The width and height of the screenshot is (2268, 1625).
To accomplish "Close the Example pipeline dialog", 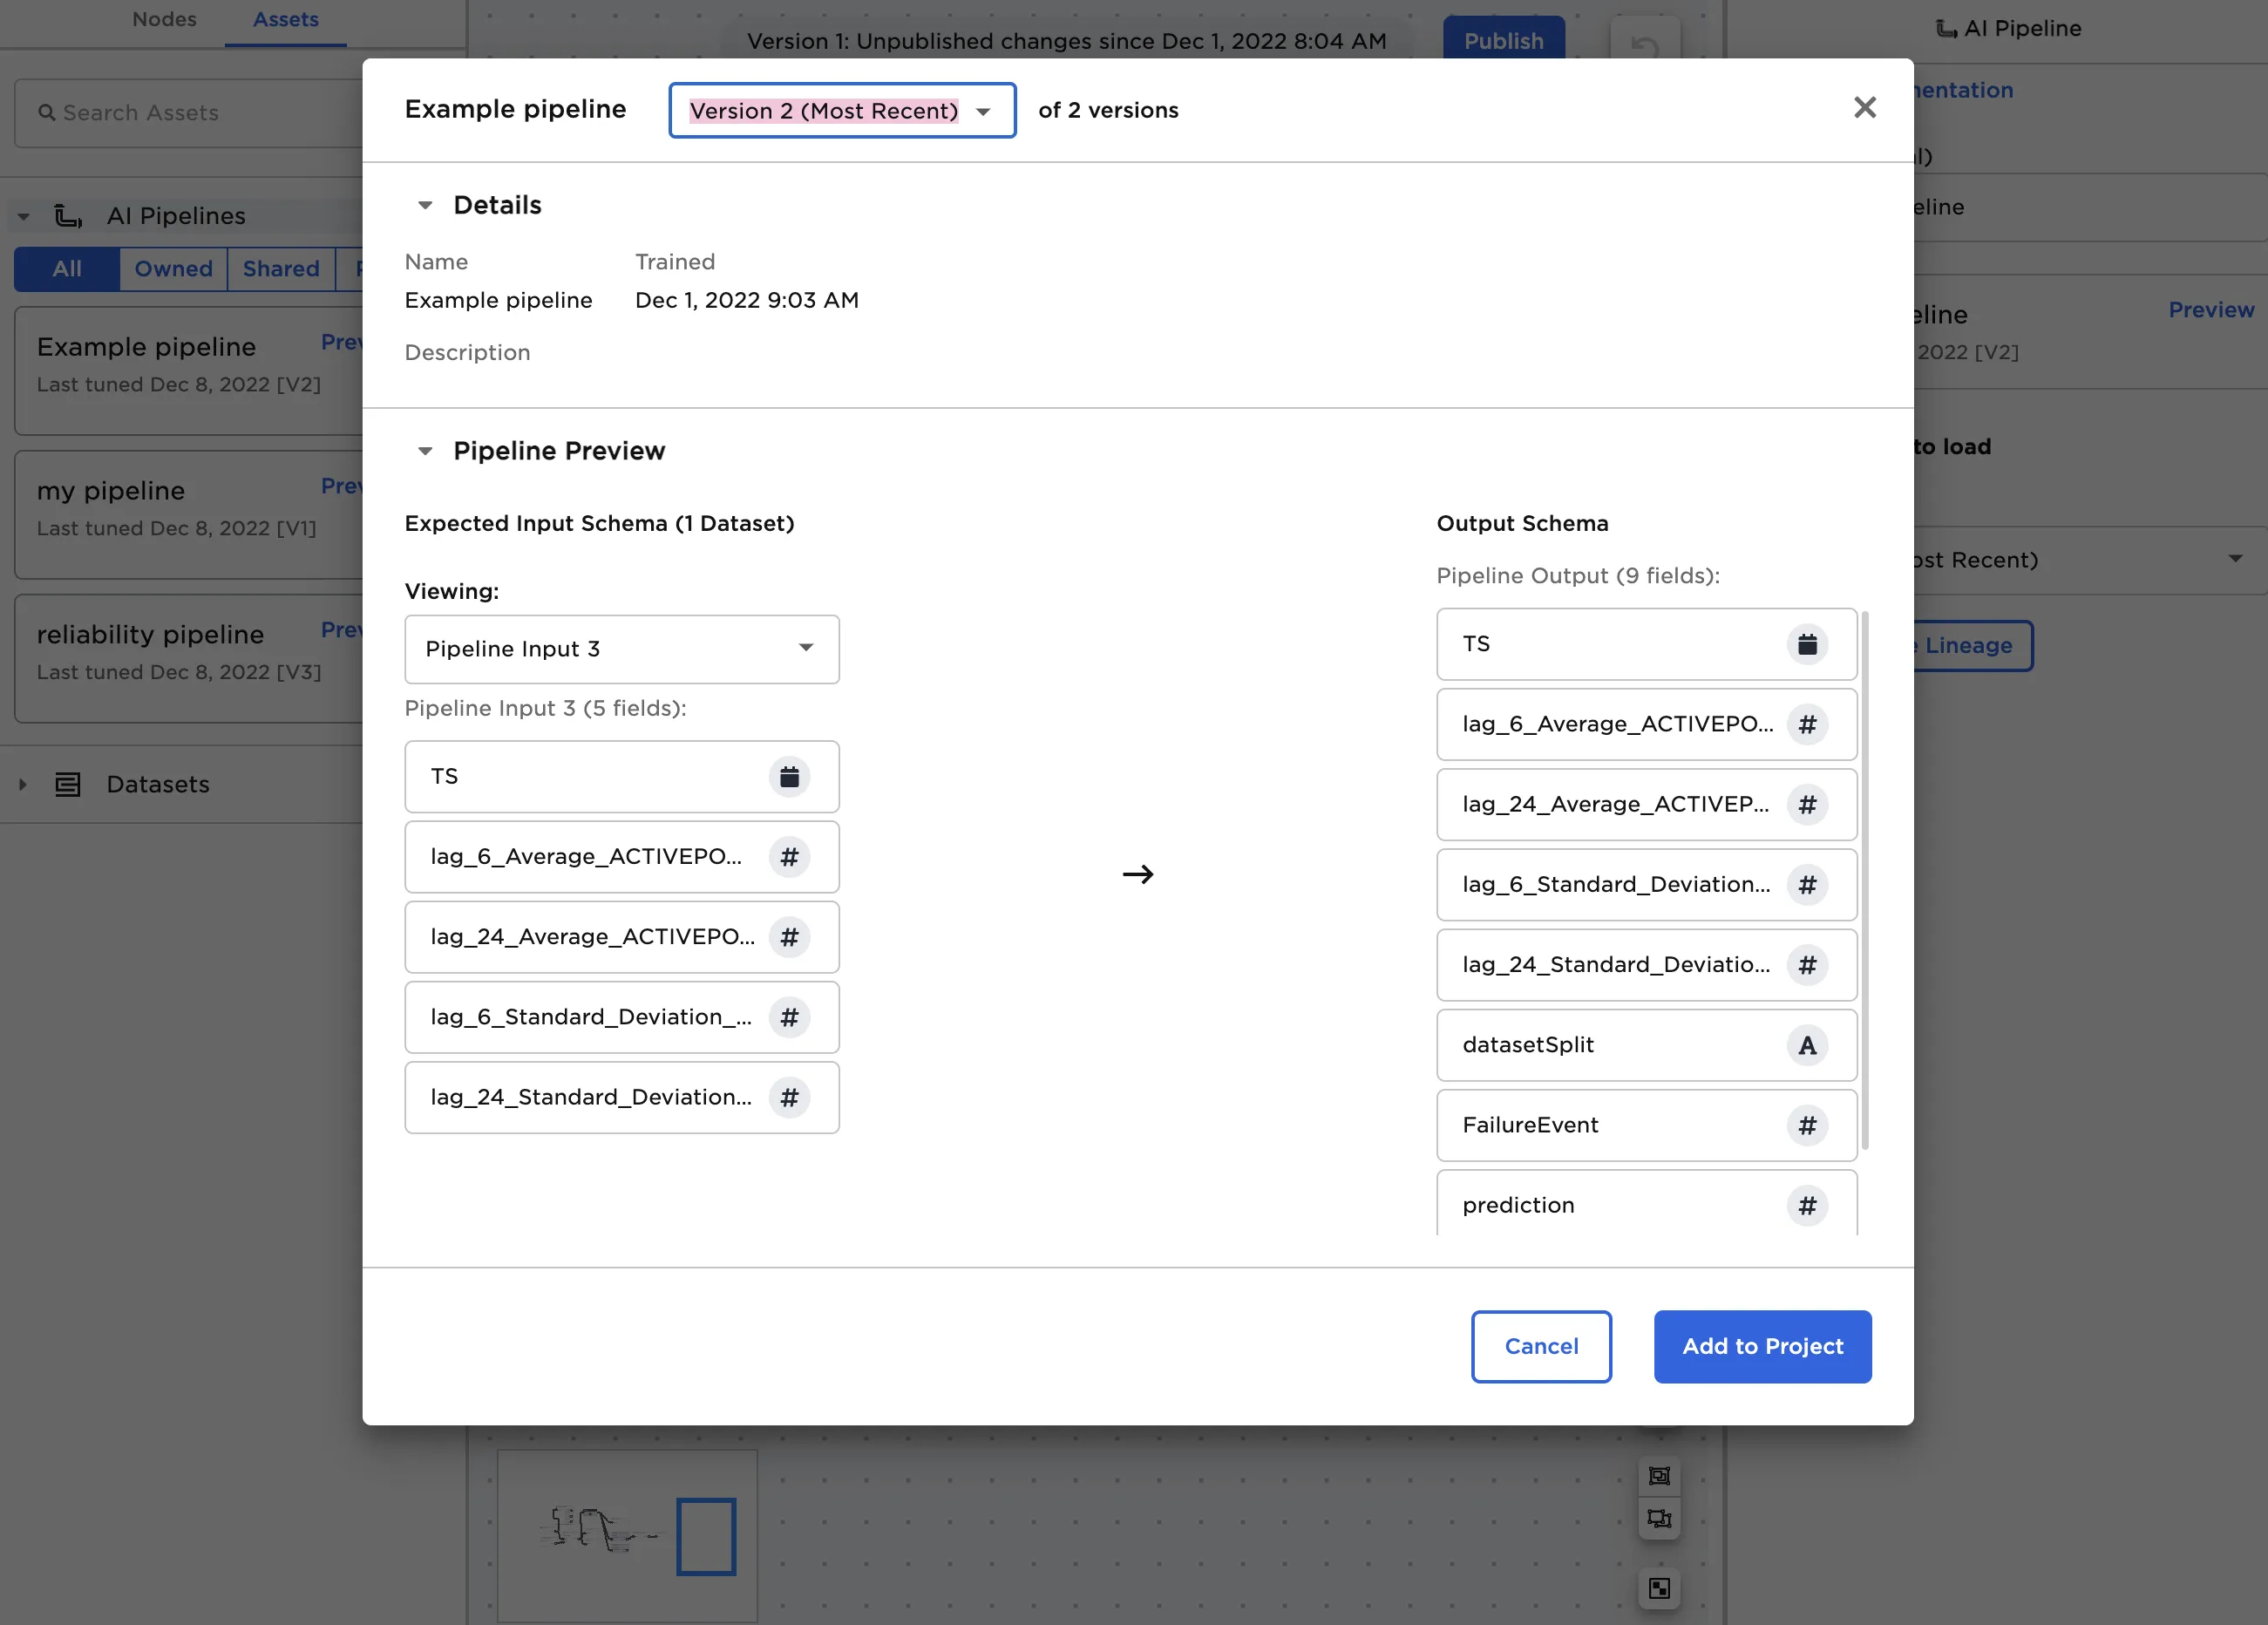I will [x=1864, y=108].
